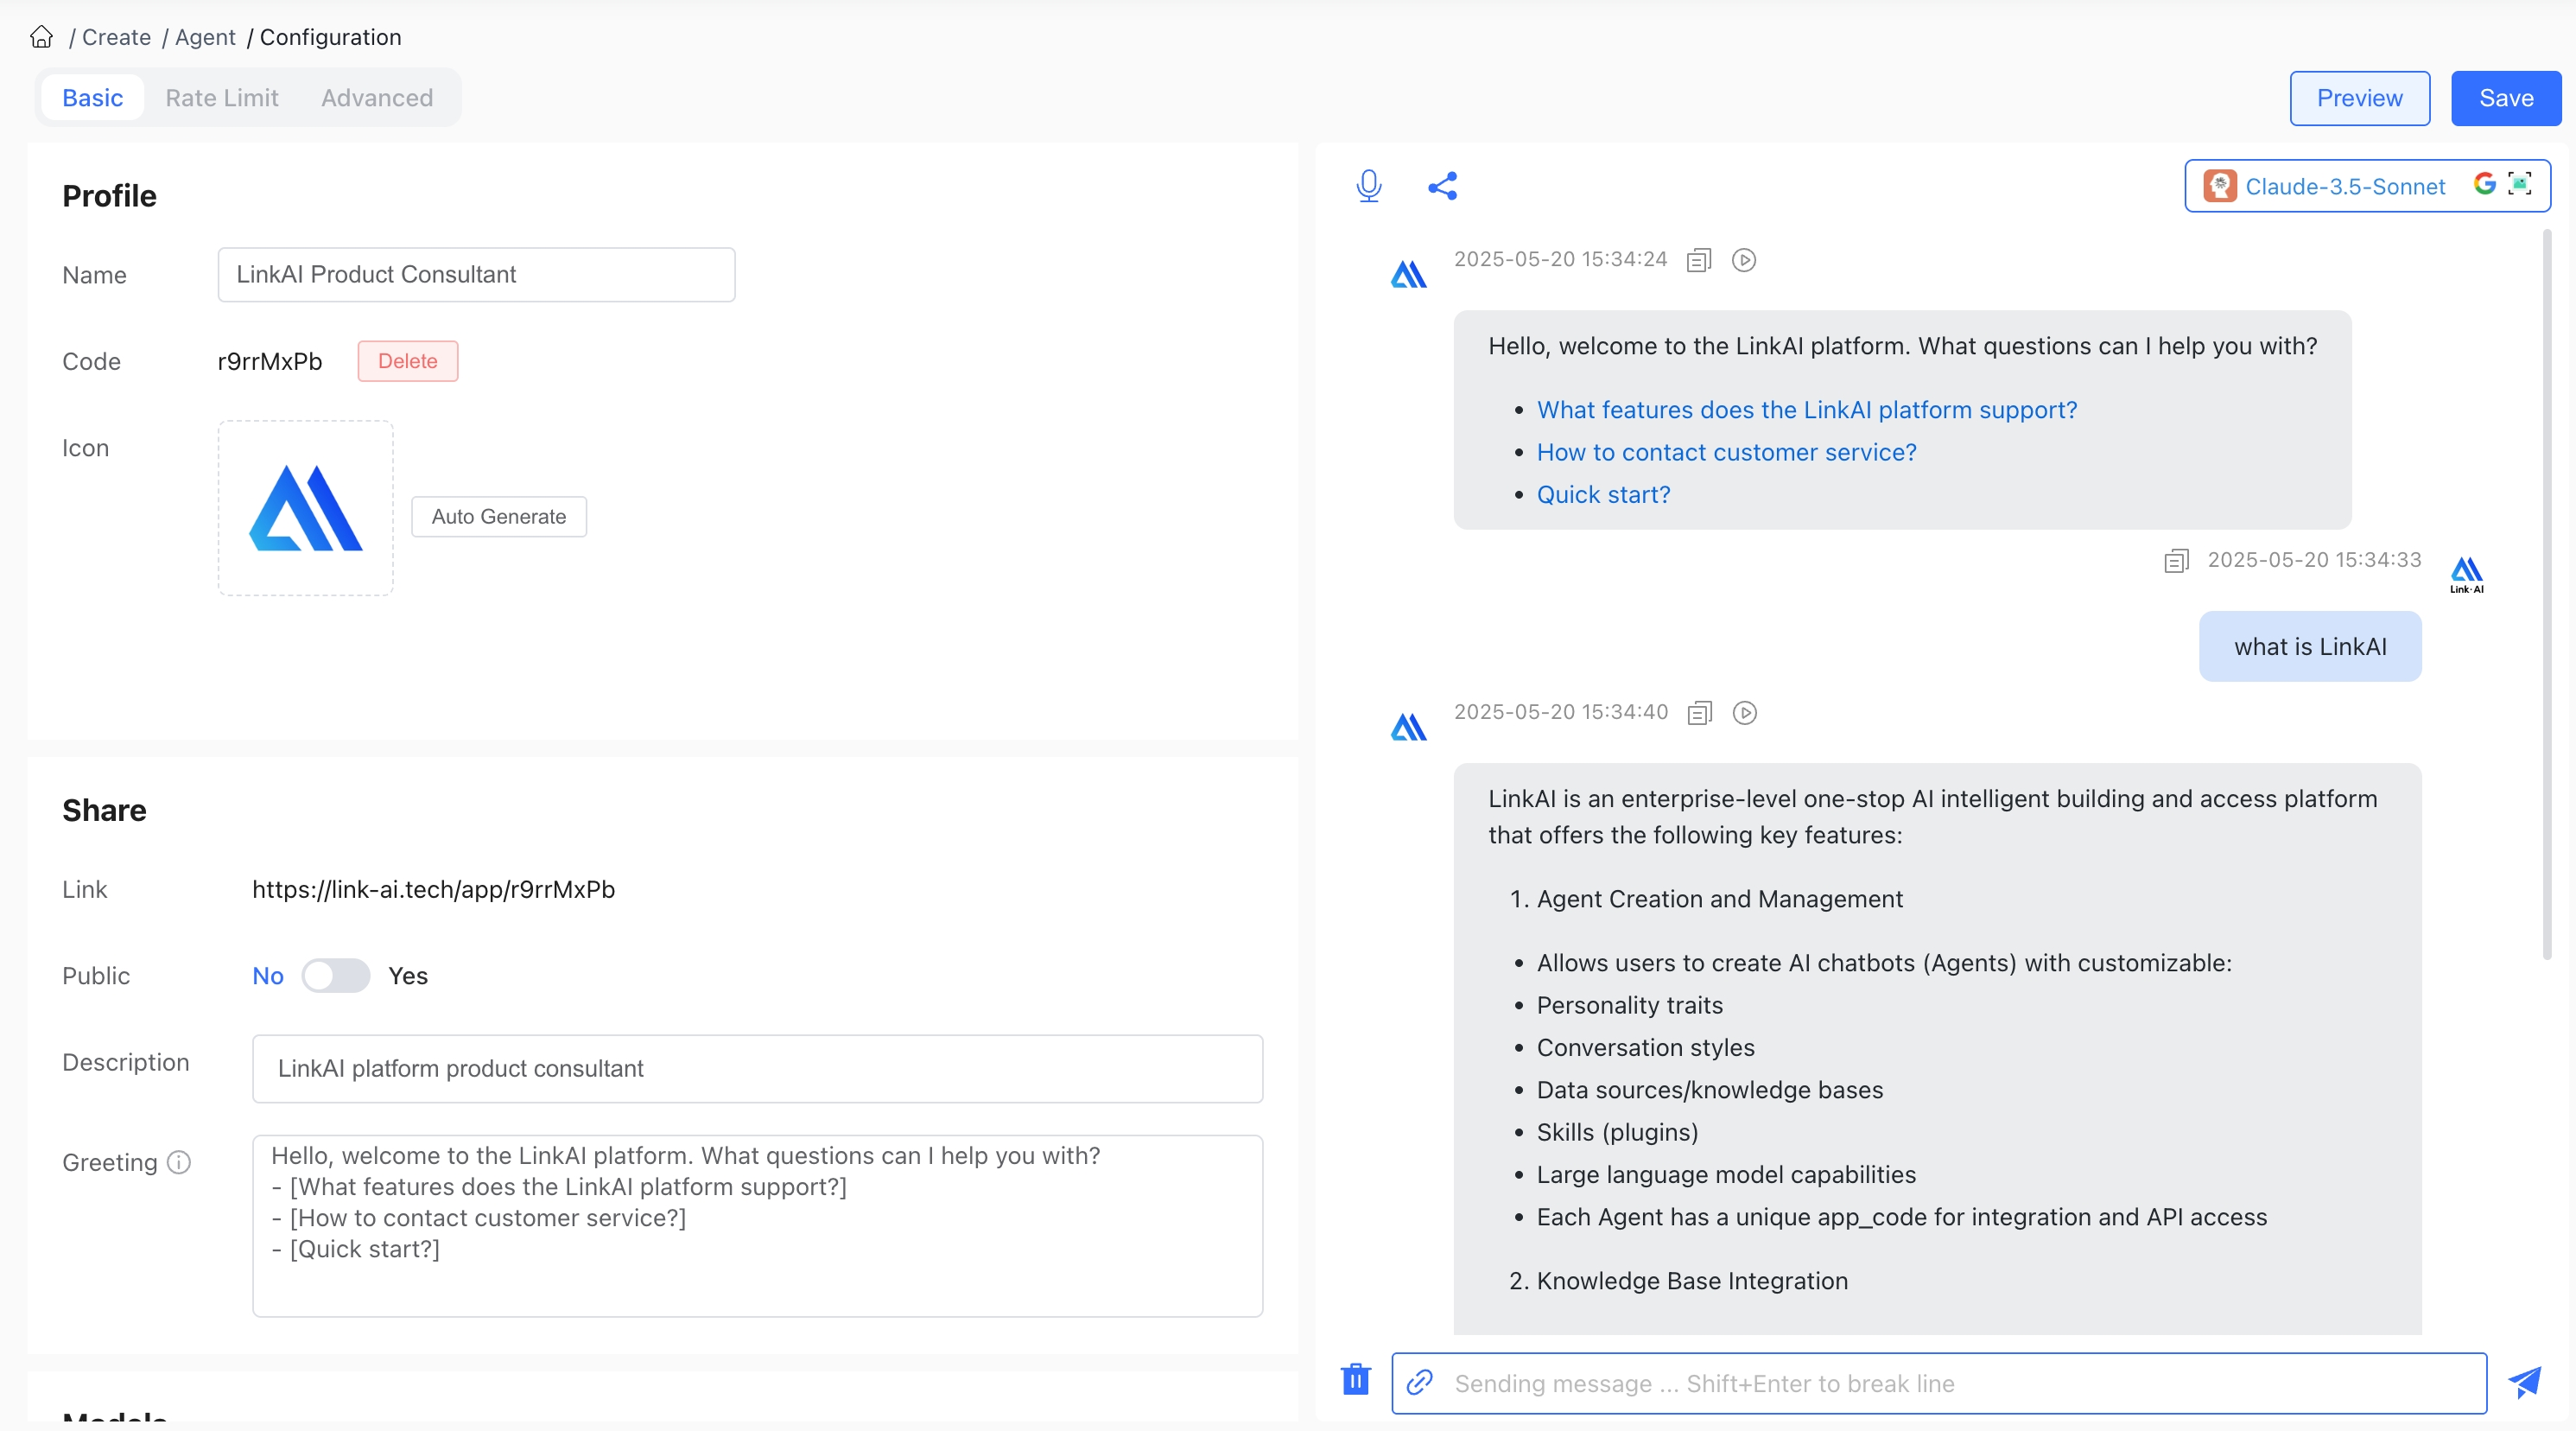This screenshot has width=2576, height=1431.
Task: Play audio for the 15:34:24 message
Action: [1744, 260]
